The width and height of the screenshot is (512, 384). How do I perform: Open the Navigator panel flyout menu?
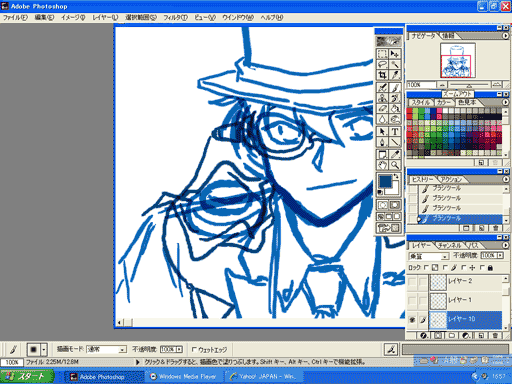(x=506, y=36)
